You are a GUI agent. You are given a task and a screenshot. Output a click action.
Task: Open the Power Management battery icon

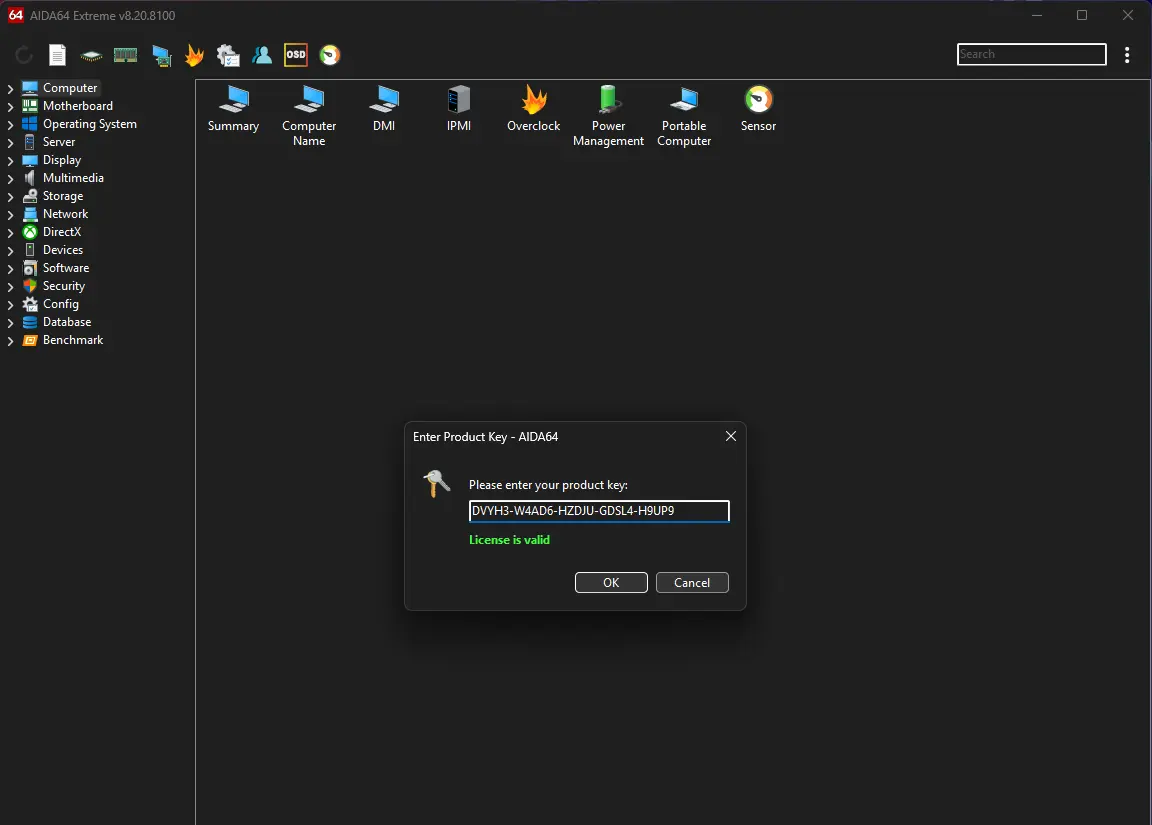point(608,116)
